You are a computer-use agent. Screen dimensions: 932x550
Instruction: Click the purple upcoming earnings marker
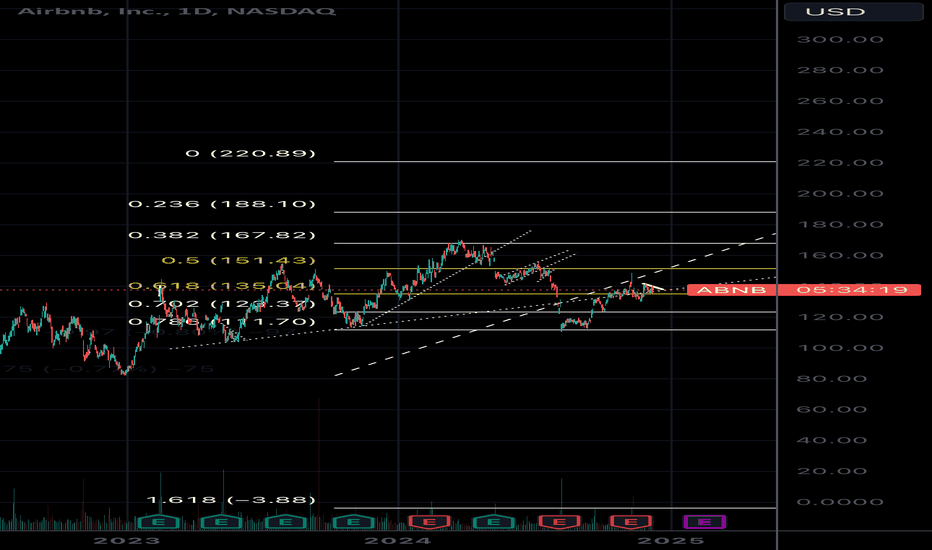704,522
